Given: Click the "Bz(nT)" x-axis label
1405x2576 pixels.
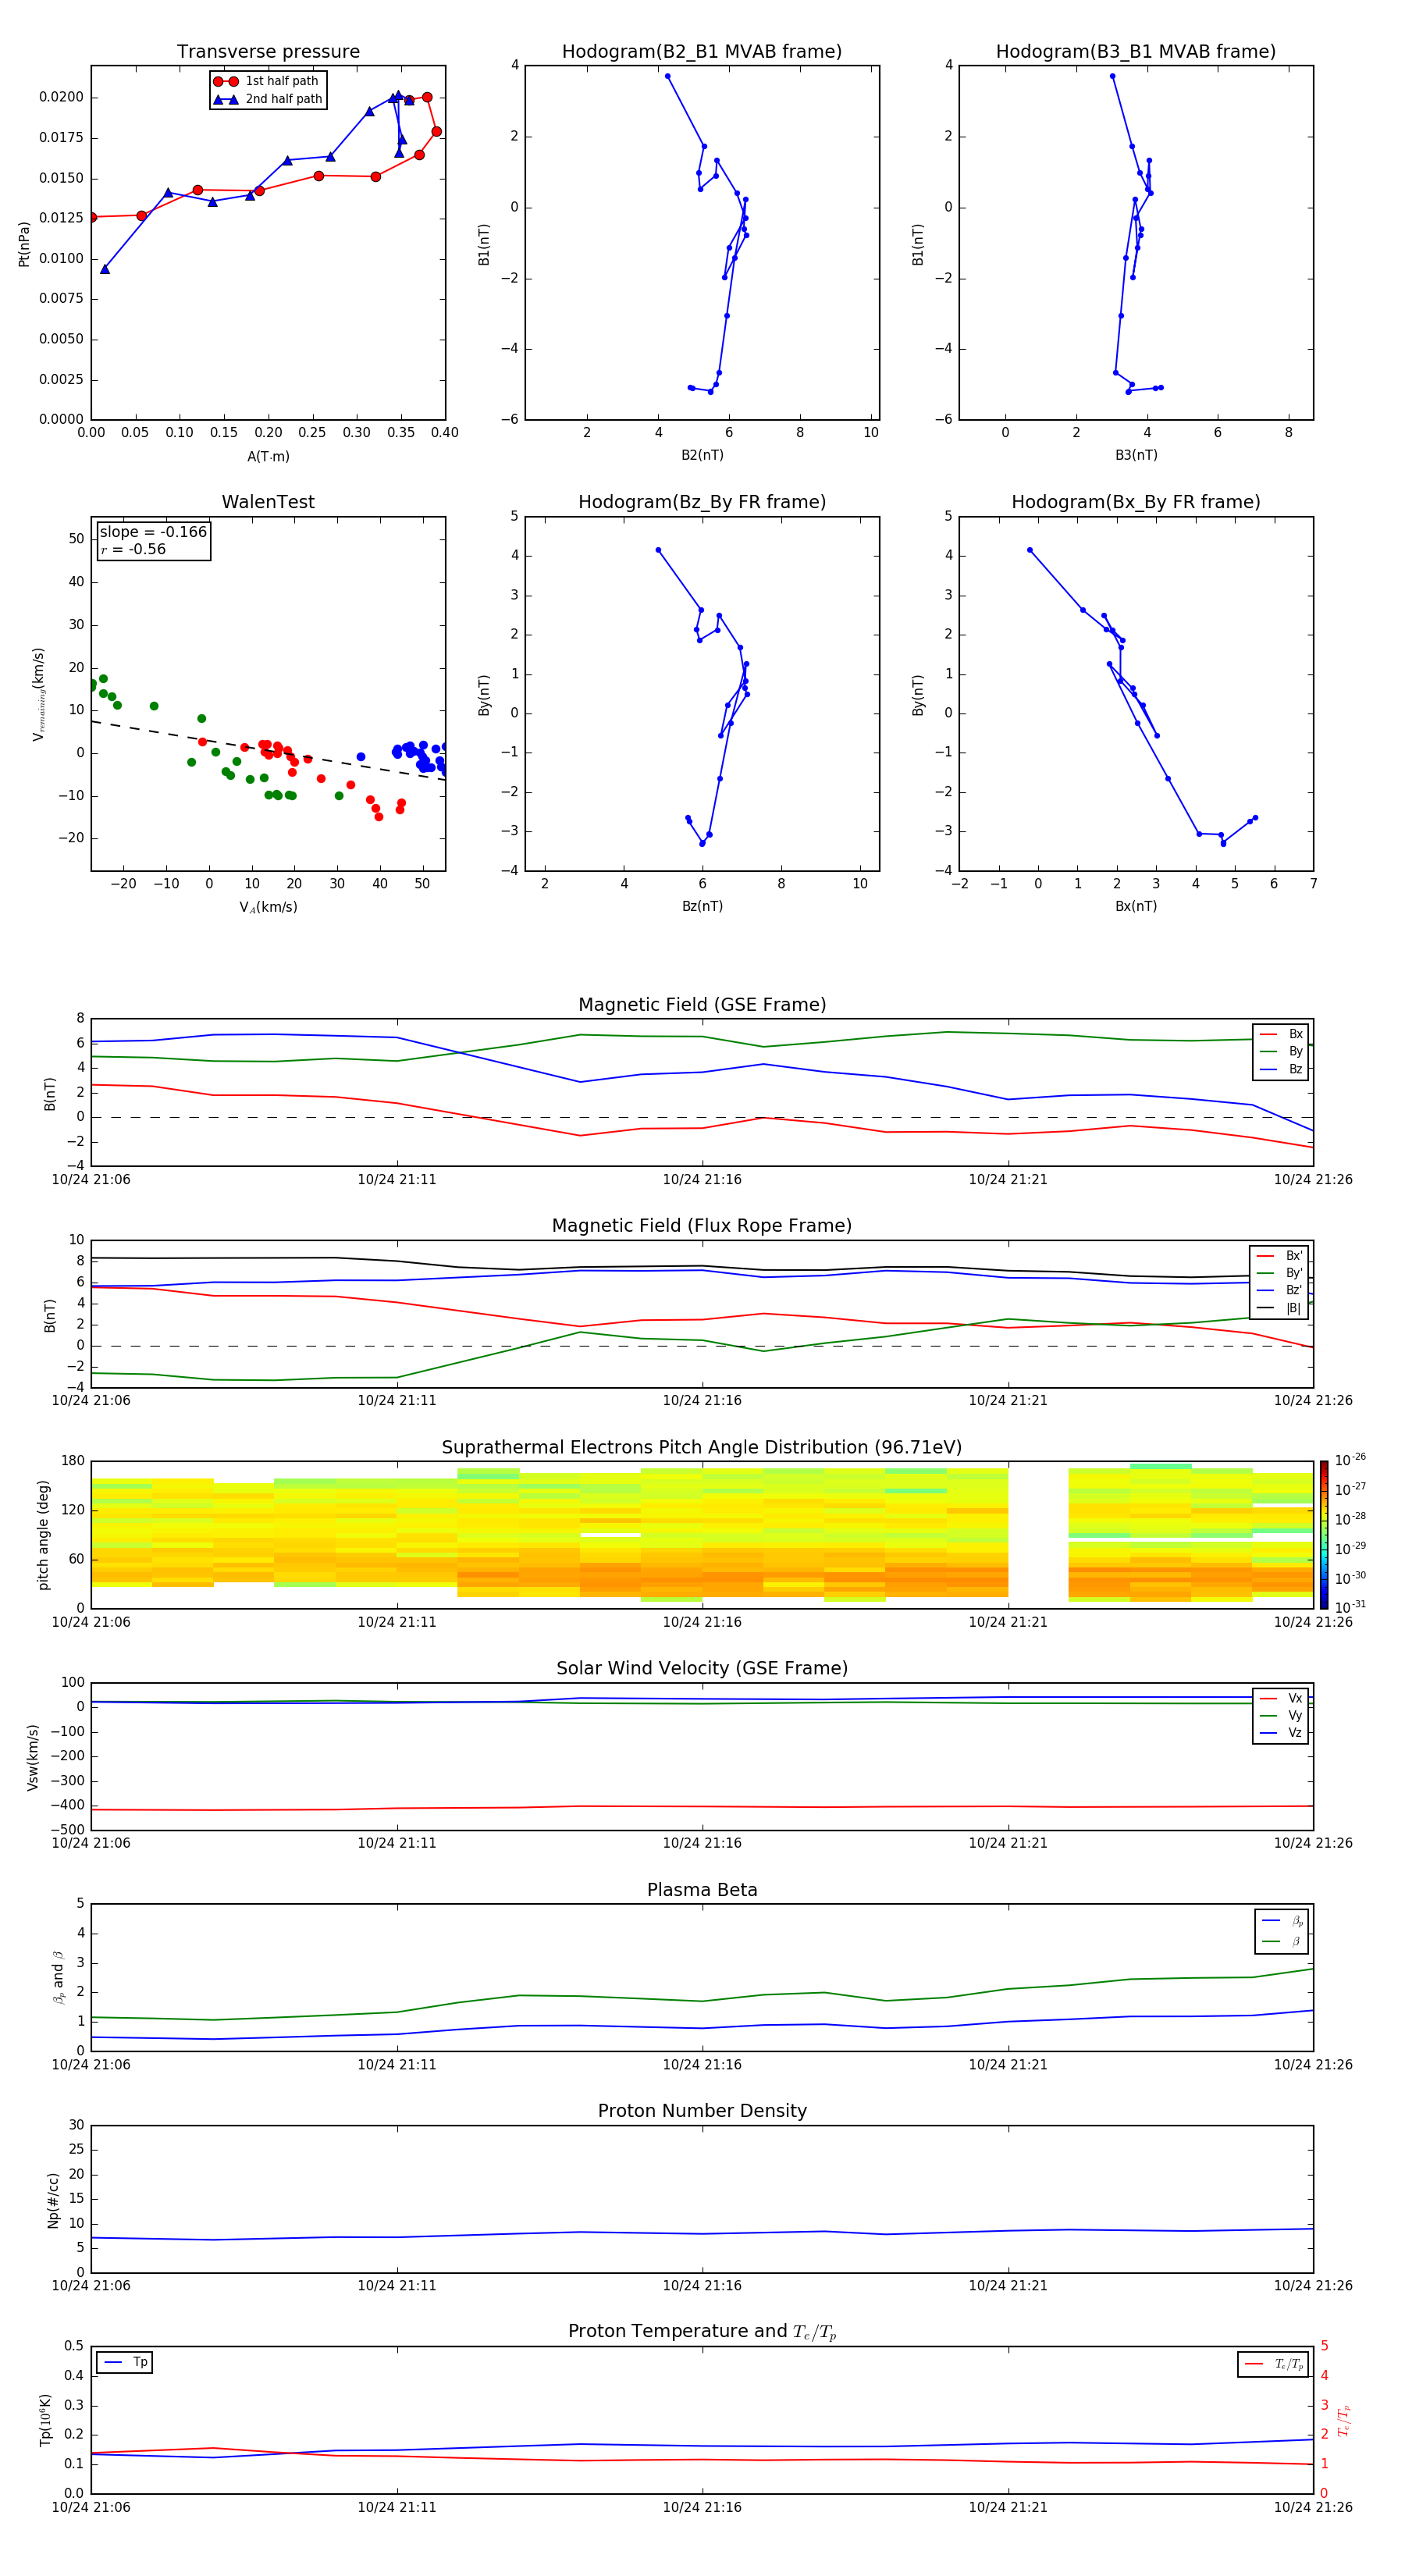Looking at the screenshot, I should (702, 906).
